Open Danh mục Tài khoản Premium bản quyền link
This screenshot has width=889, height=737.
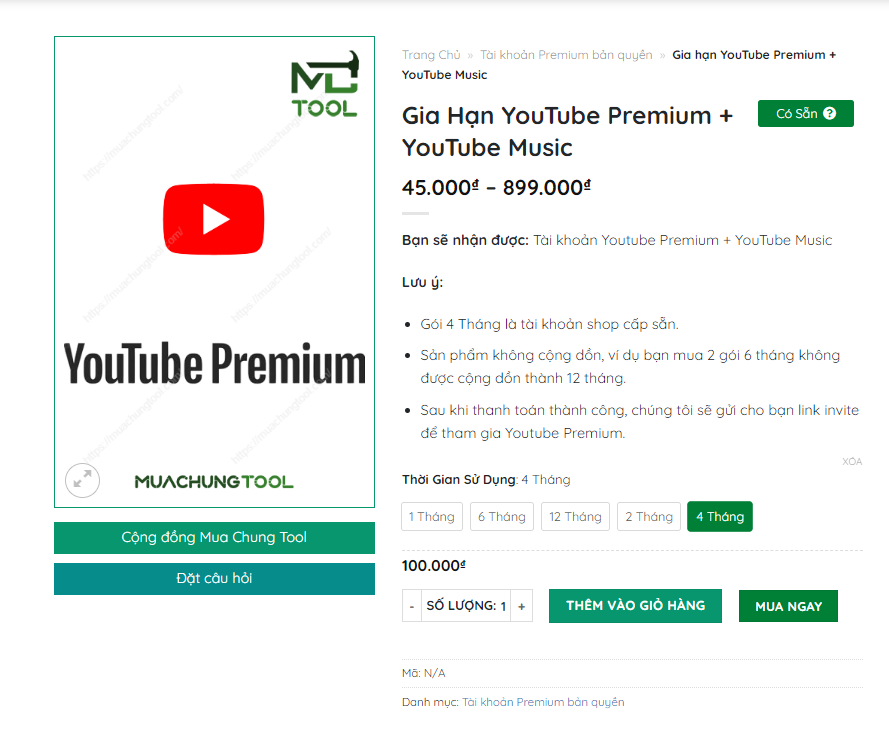click(x=543, y=702)
